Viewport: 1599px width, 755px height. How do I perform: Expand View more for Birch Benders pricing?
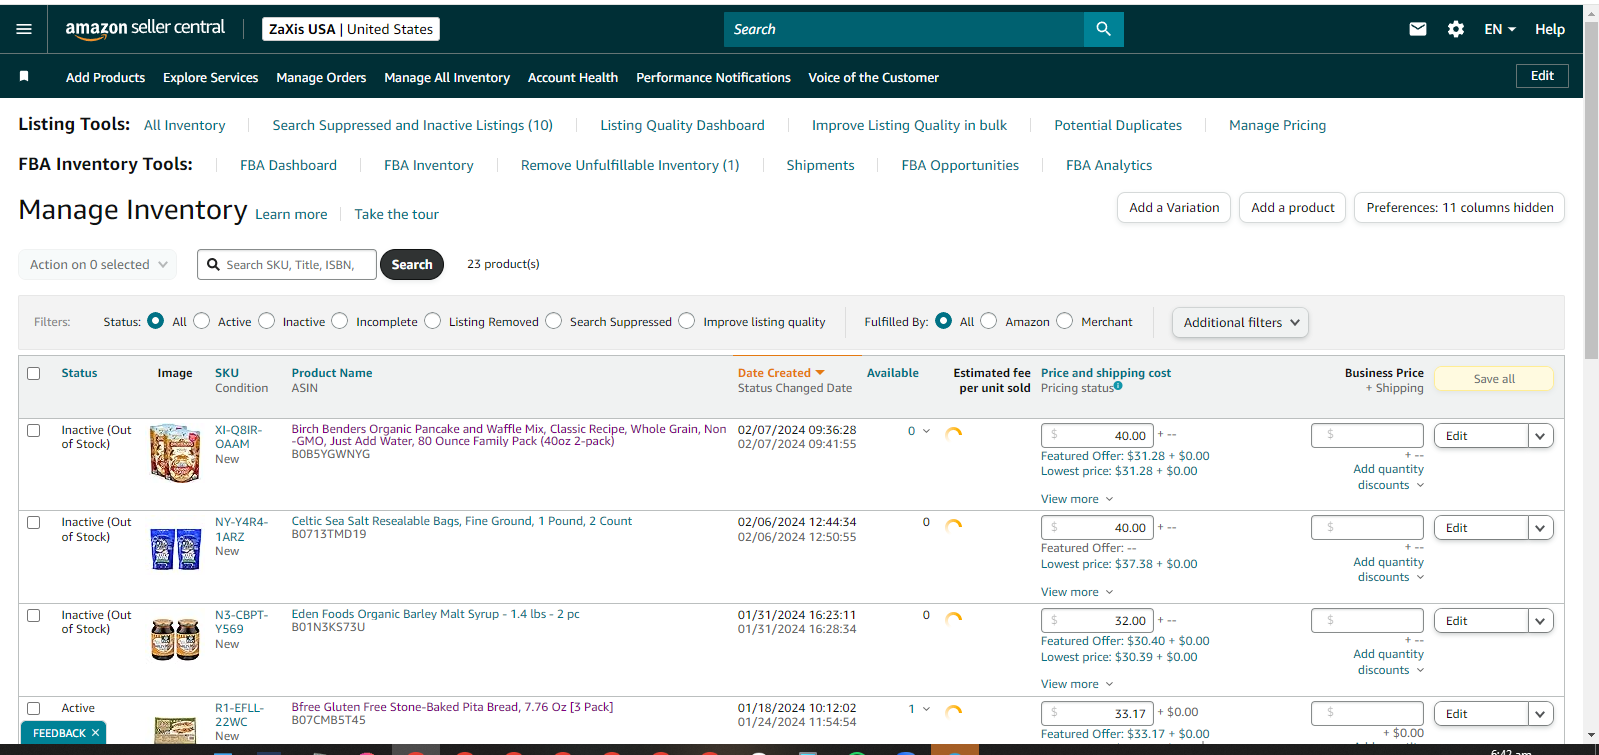1077,499
